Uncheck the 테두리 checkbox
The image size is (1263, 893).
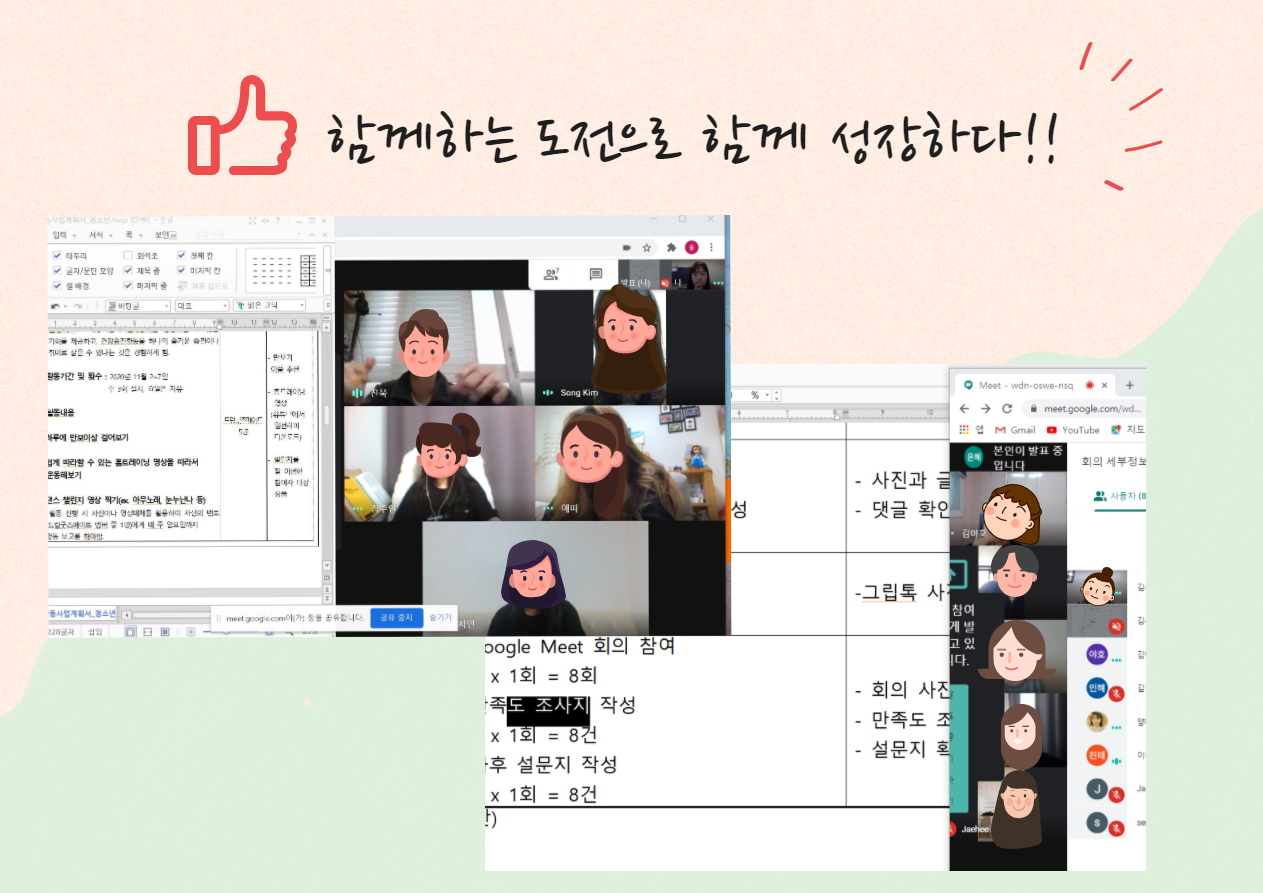click(x=57, y=256)
